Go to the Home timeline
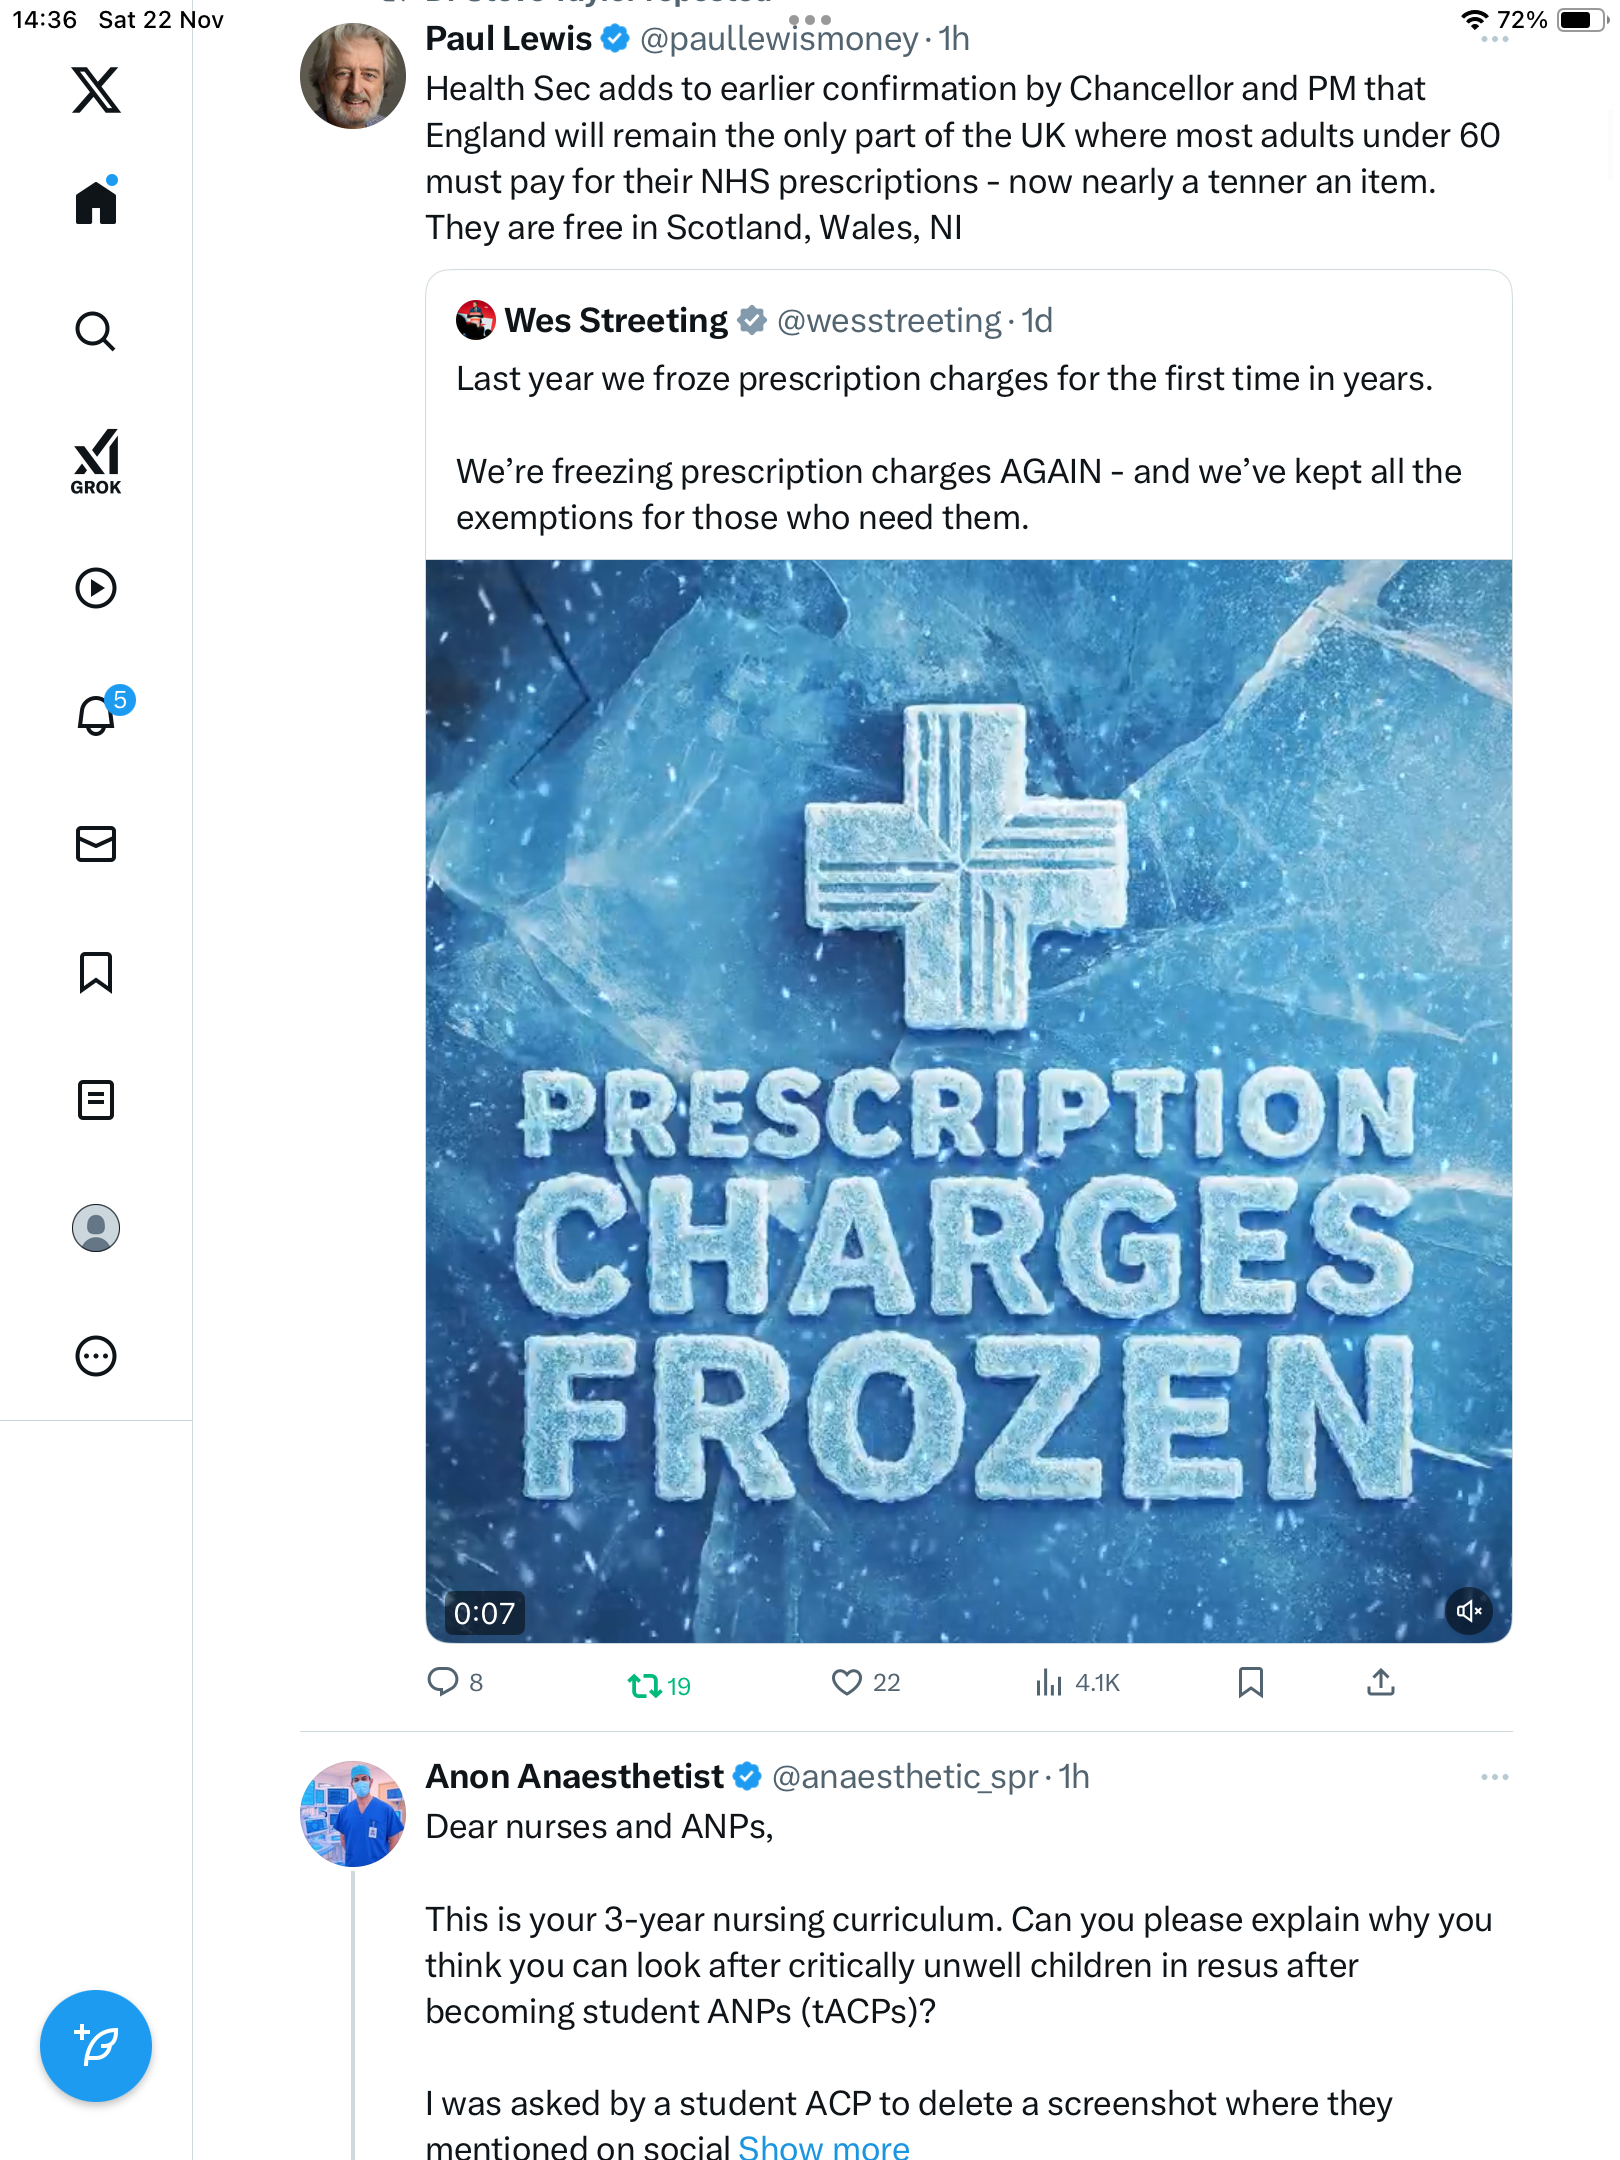 click(x=96, y=203)
